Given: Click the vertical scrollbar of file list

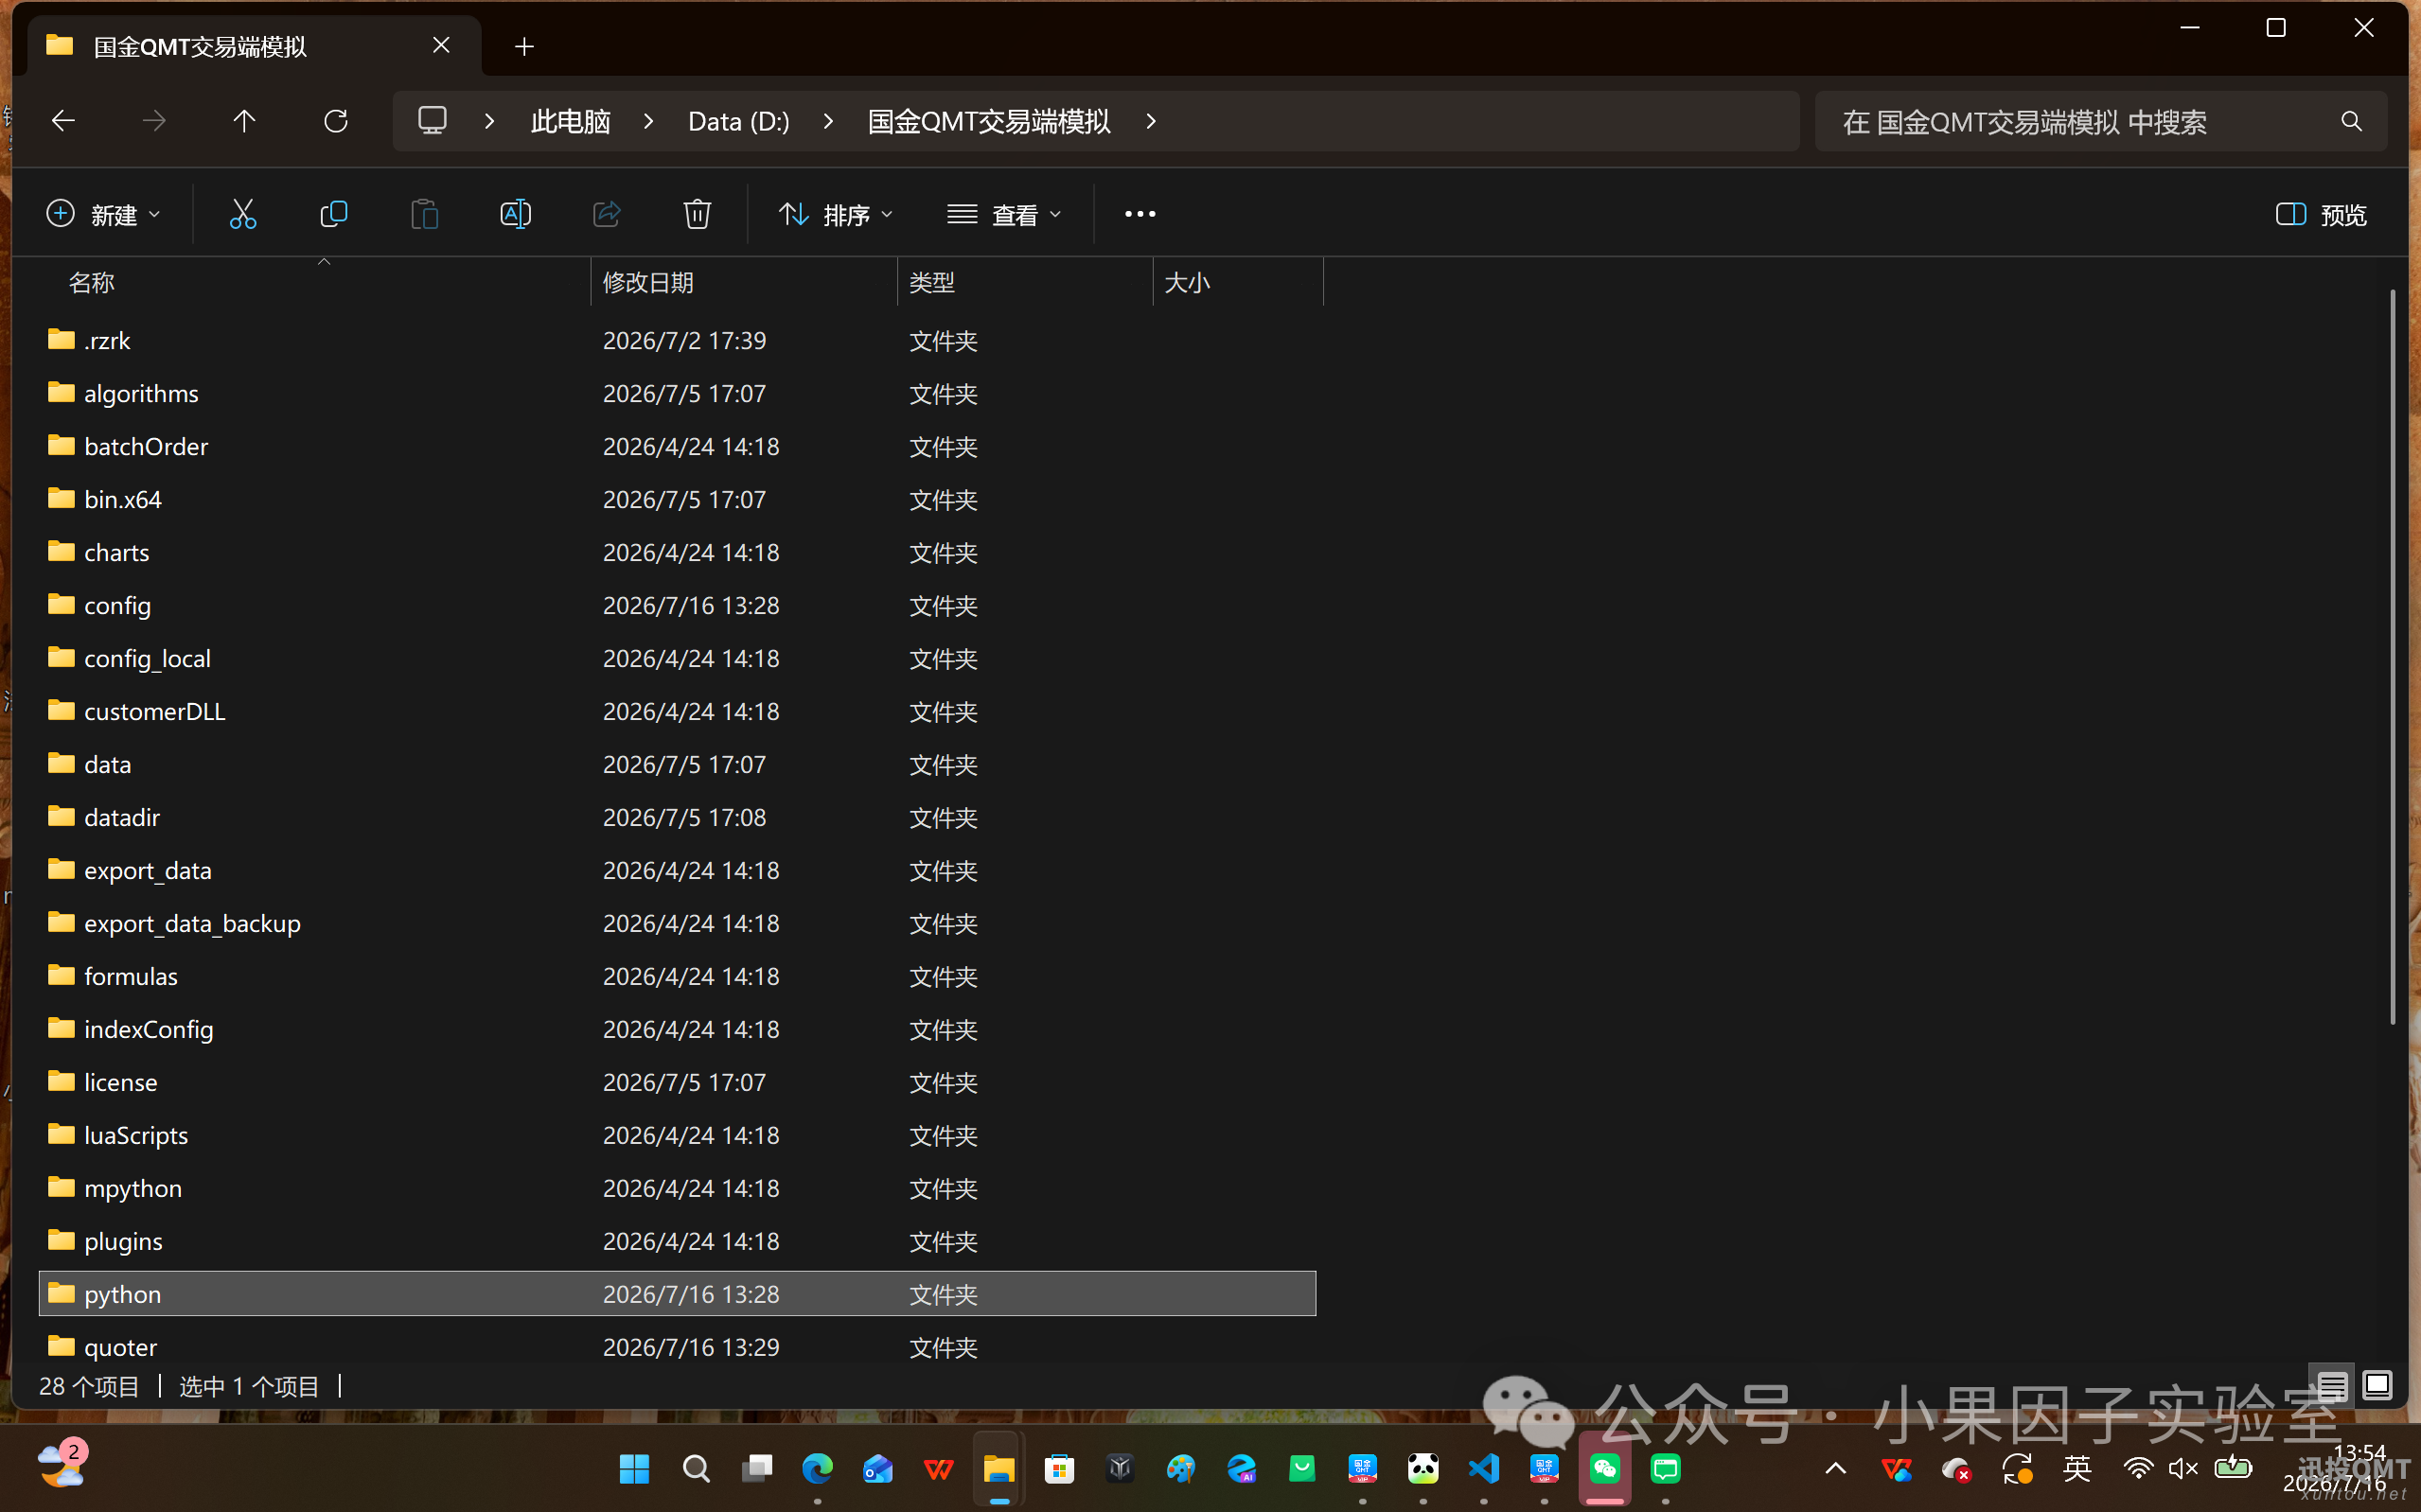Looking at the screenshot, I should coord(2393,657).
